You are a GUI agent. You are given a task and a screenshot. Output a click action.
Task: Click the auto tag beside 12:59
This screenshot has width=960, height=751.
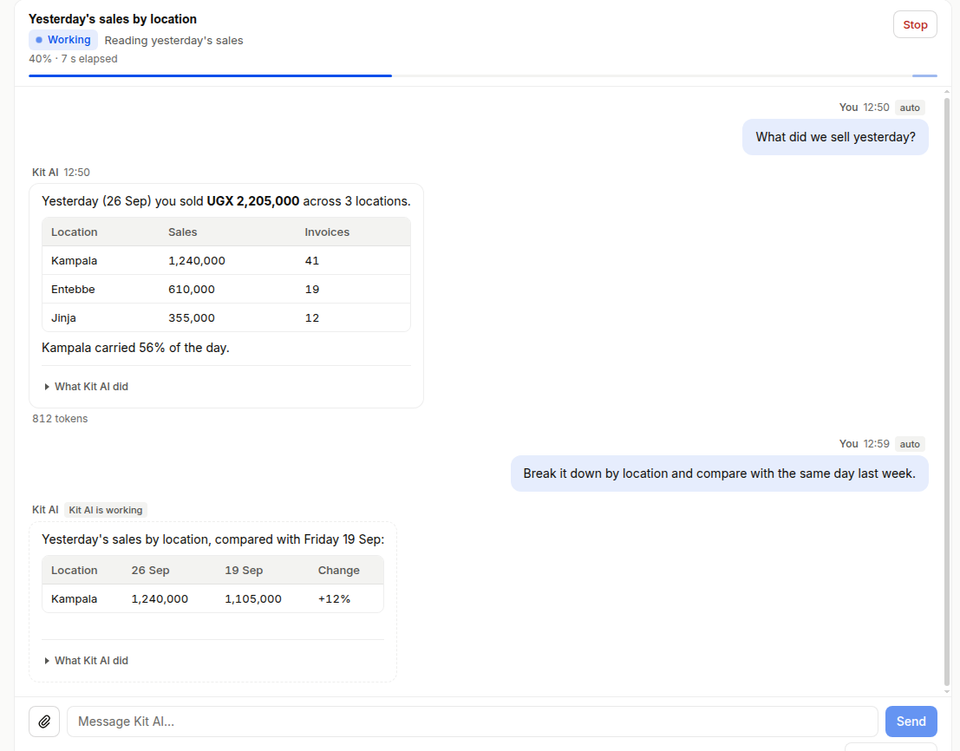point(909,444)
